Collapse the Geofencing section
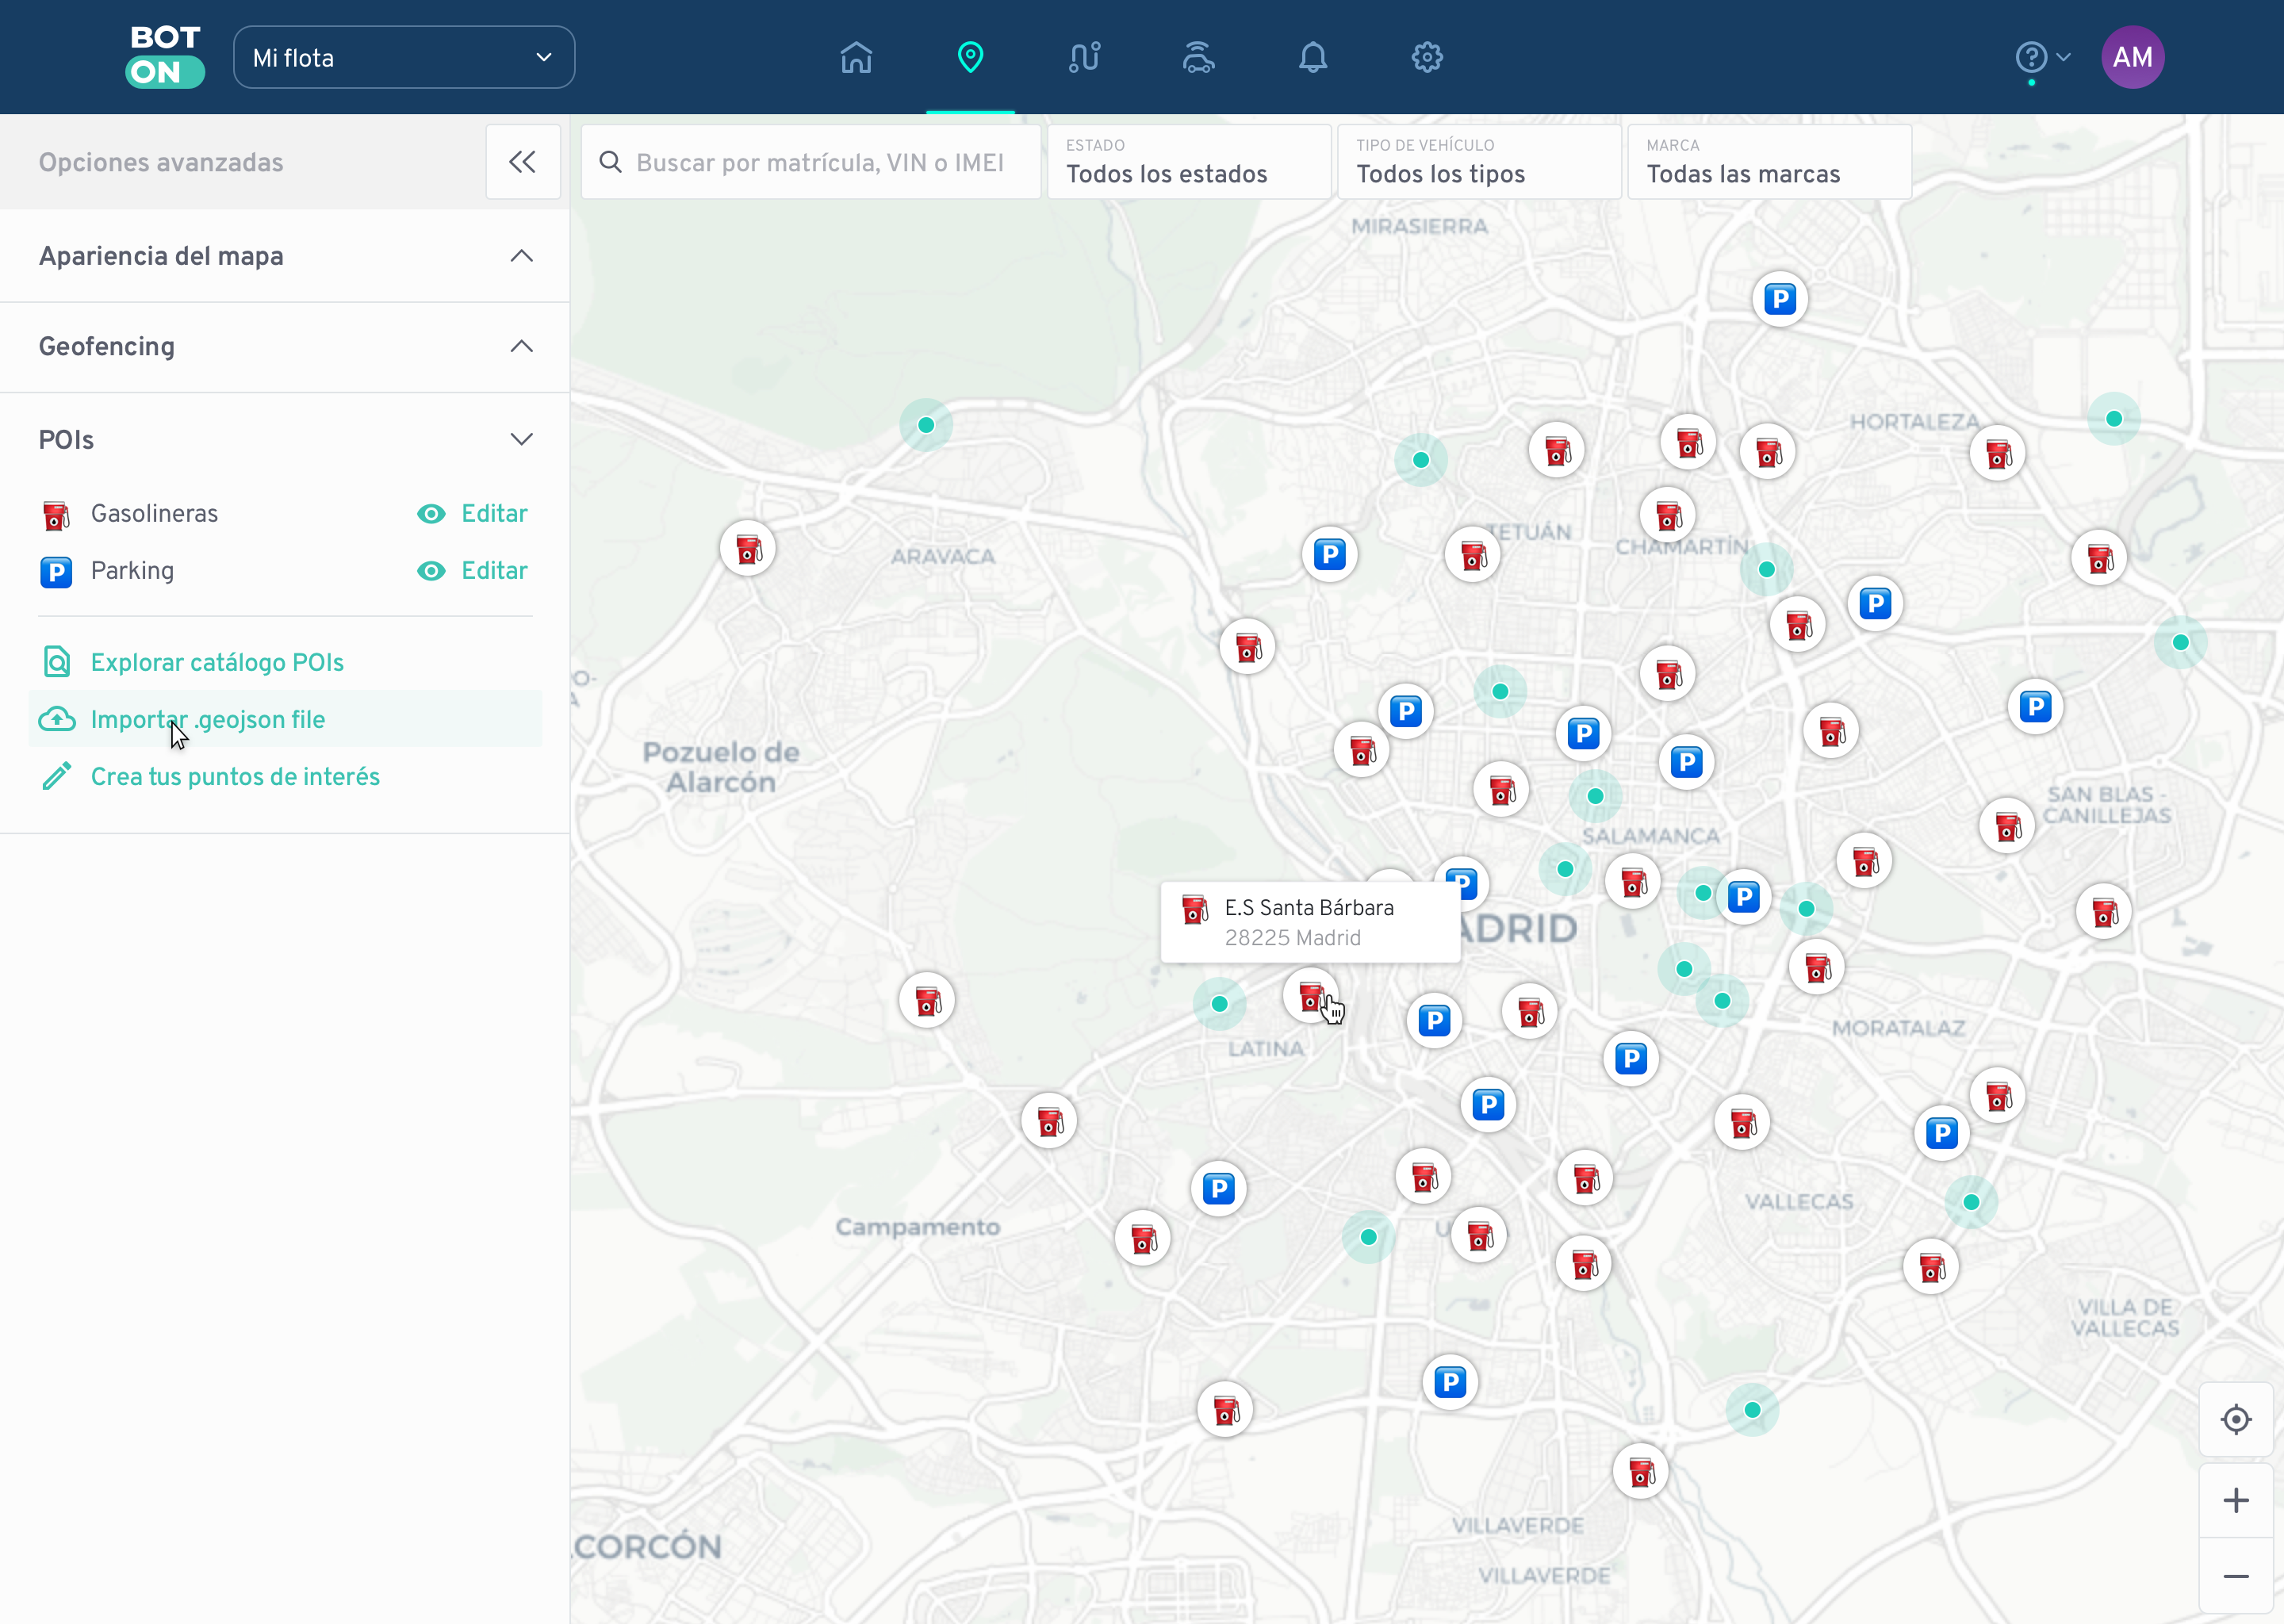Screen dimensions: 2284x1624 tap(521, 346)
